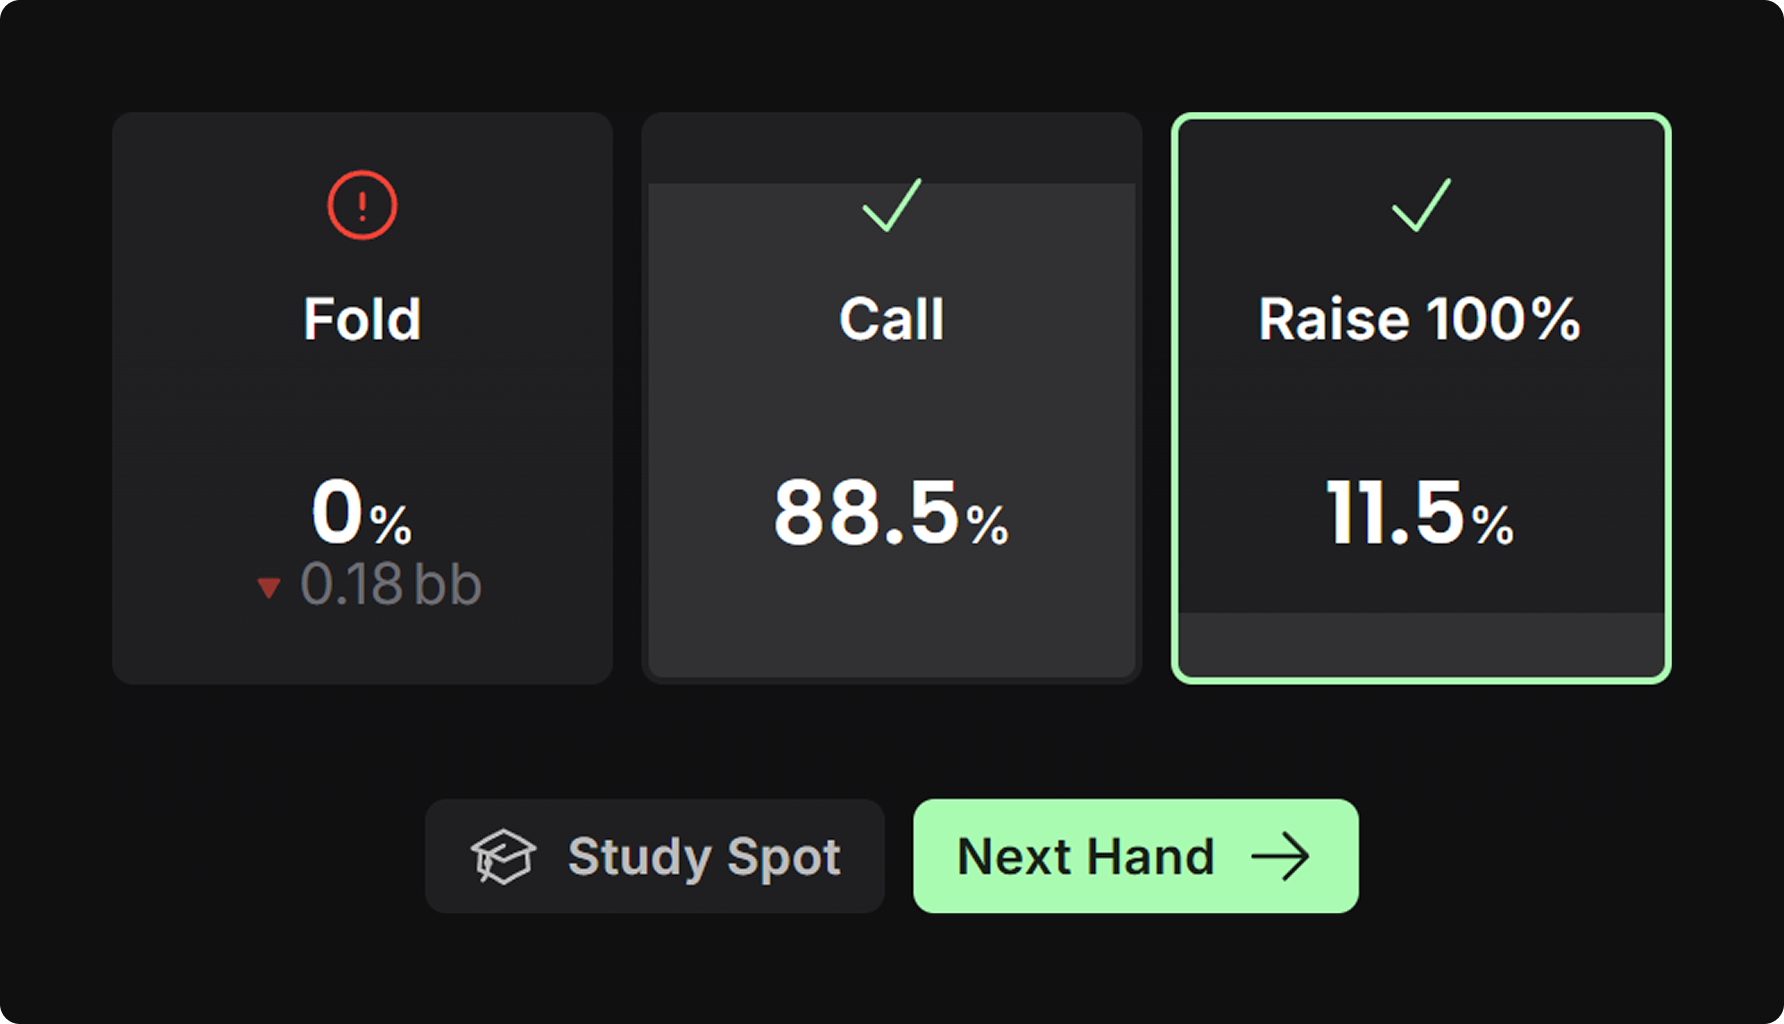This screenshot has height=1024, width=1784.
Task: Click the Call card's lighter frequency fill bar
Action: (x=891, y=430)
